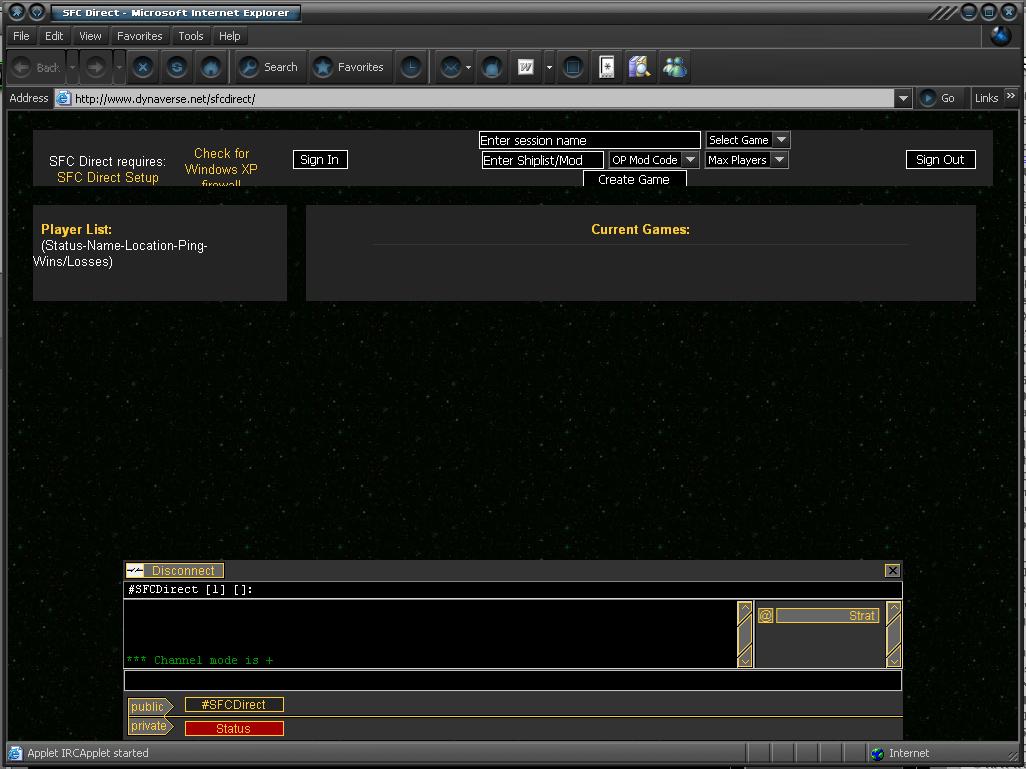
Task: Follow the SFC Direct Setup link
Action: (x=107, y=177)
